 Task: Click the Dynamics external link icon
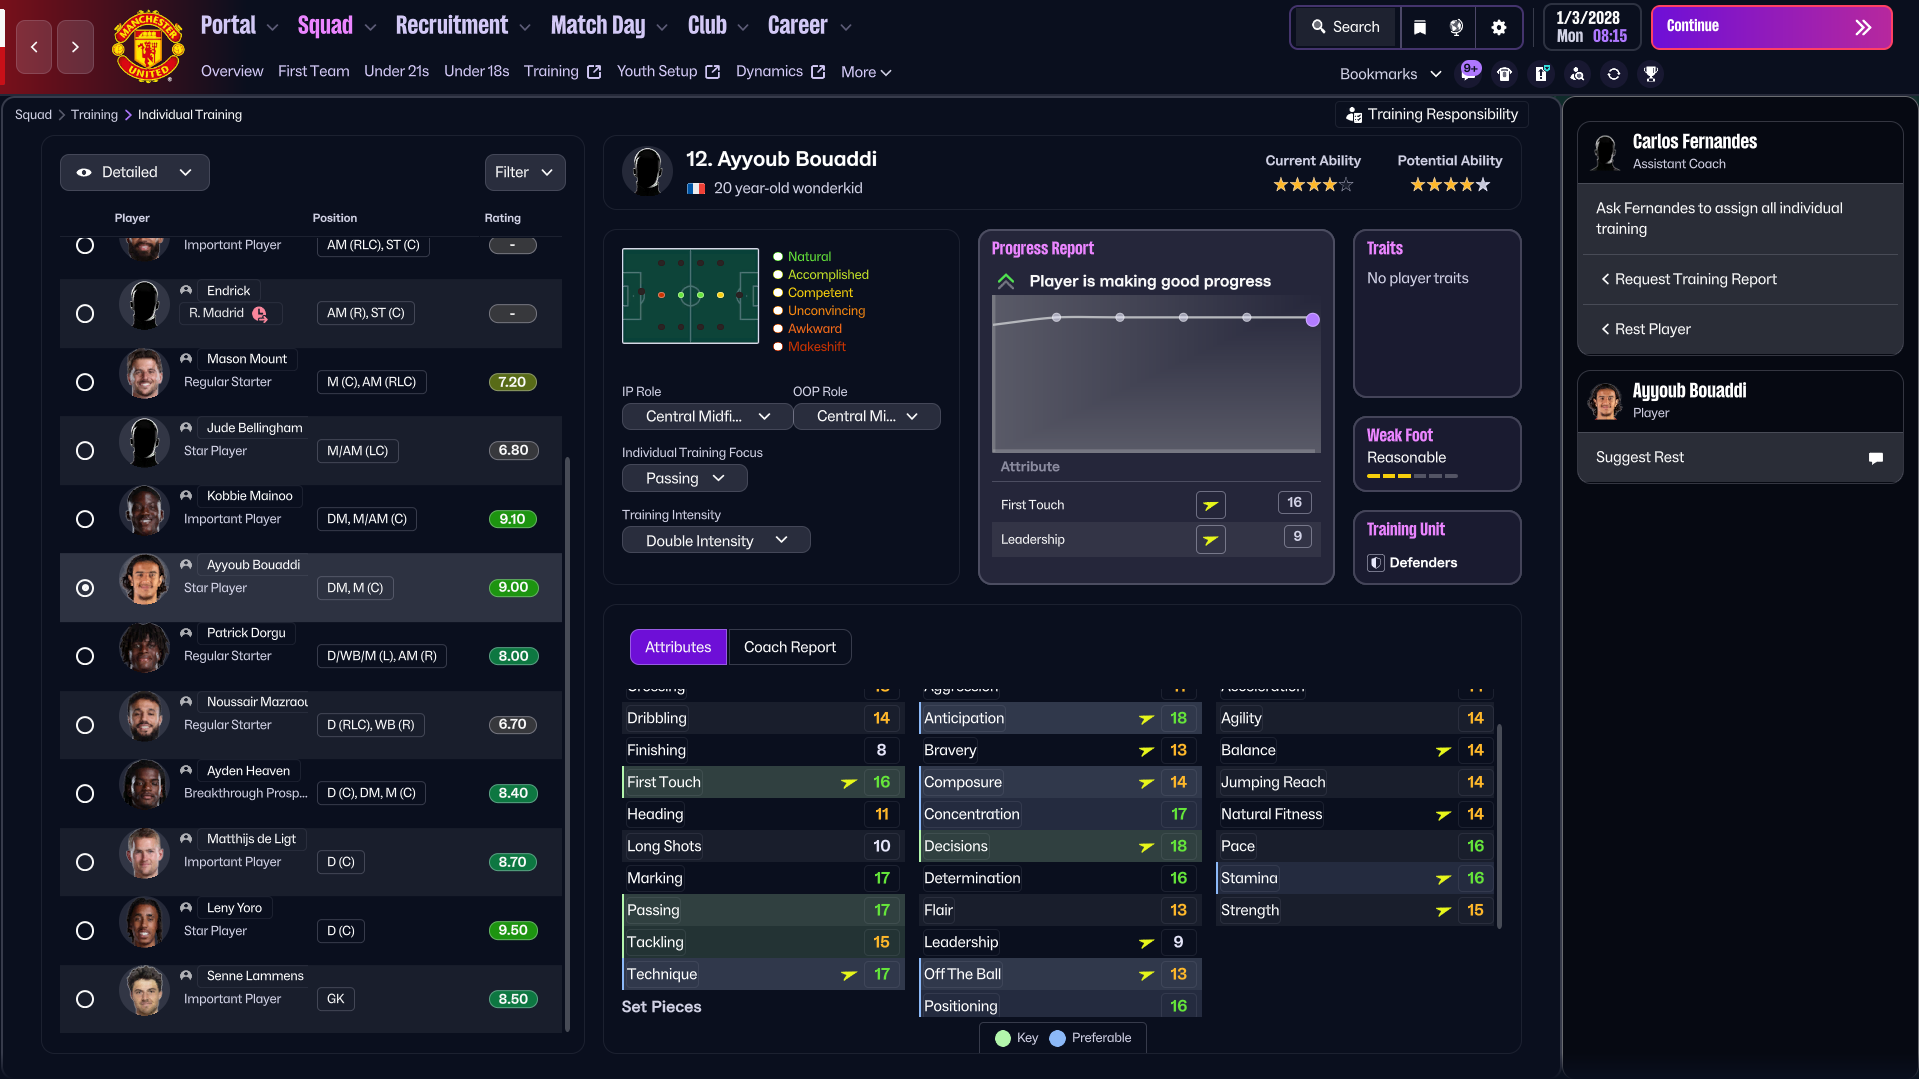818,72
